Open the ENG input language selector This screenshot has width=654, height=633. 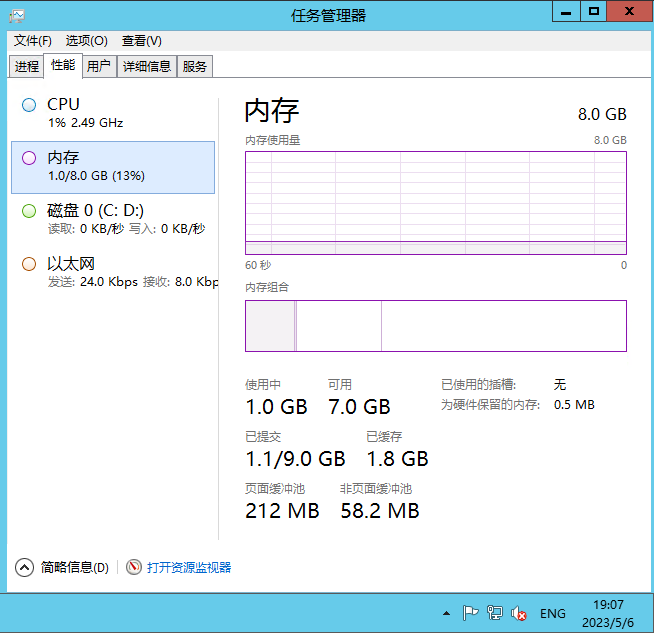(x=552, y=613)
